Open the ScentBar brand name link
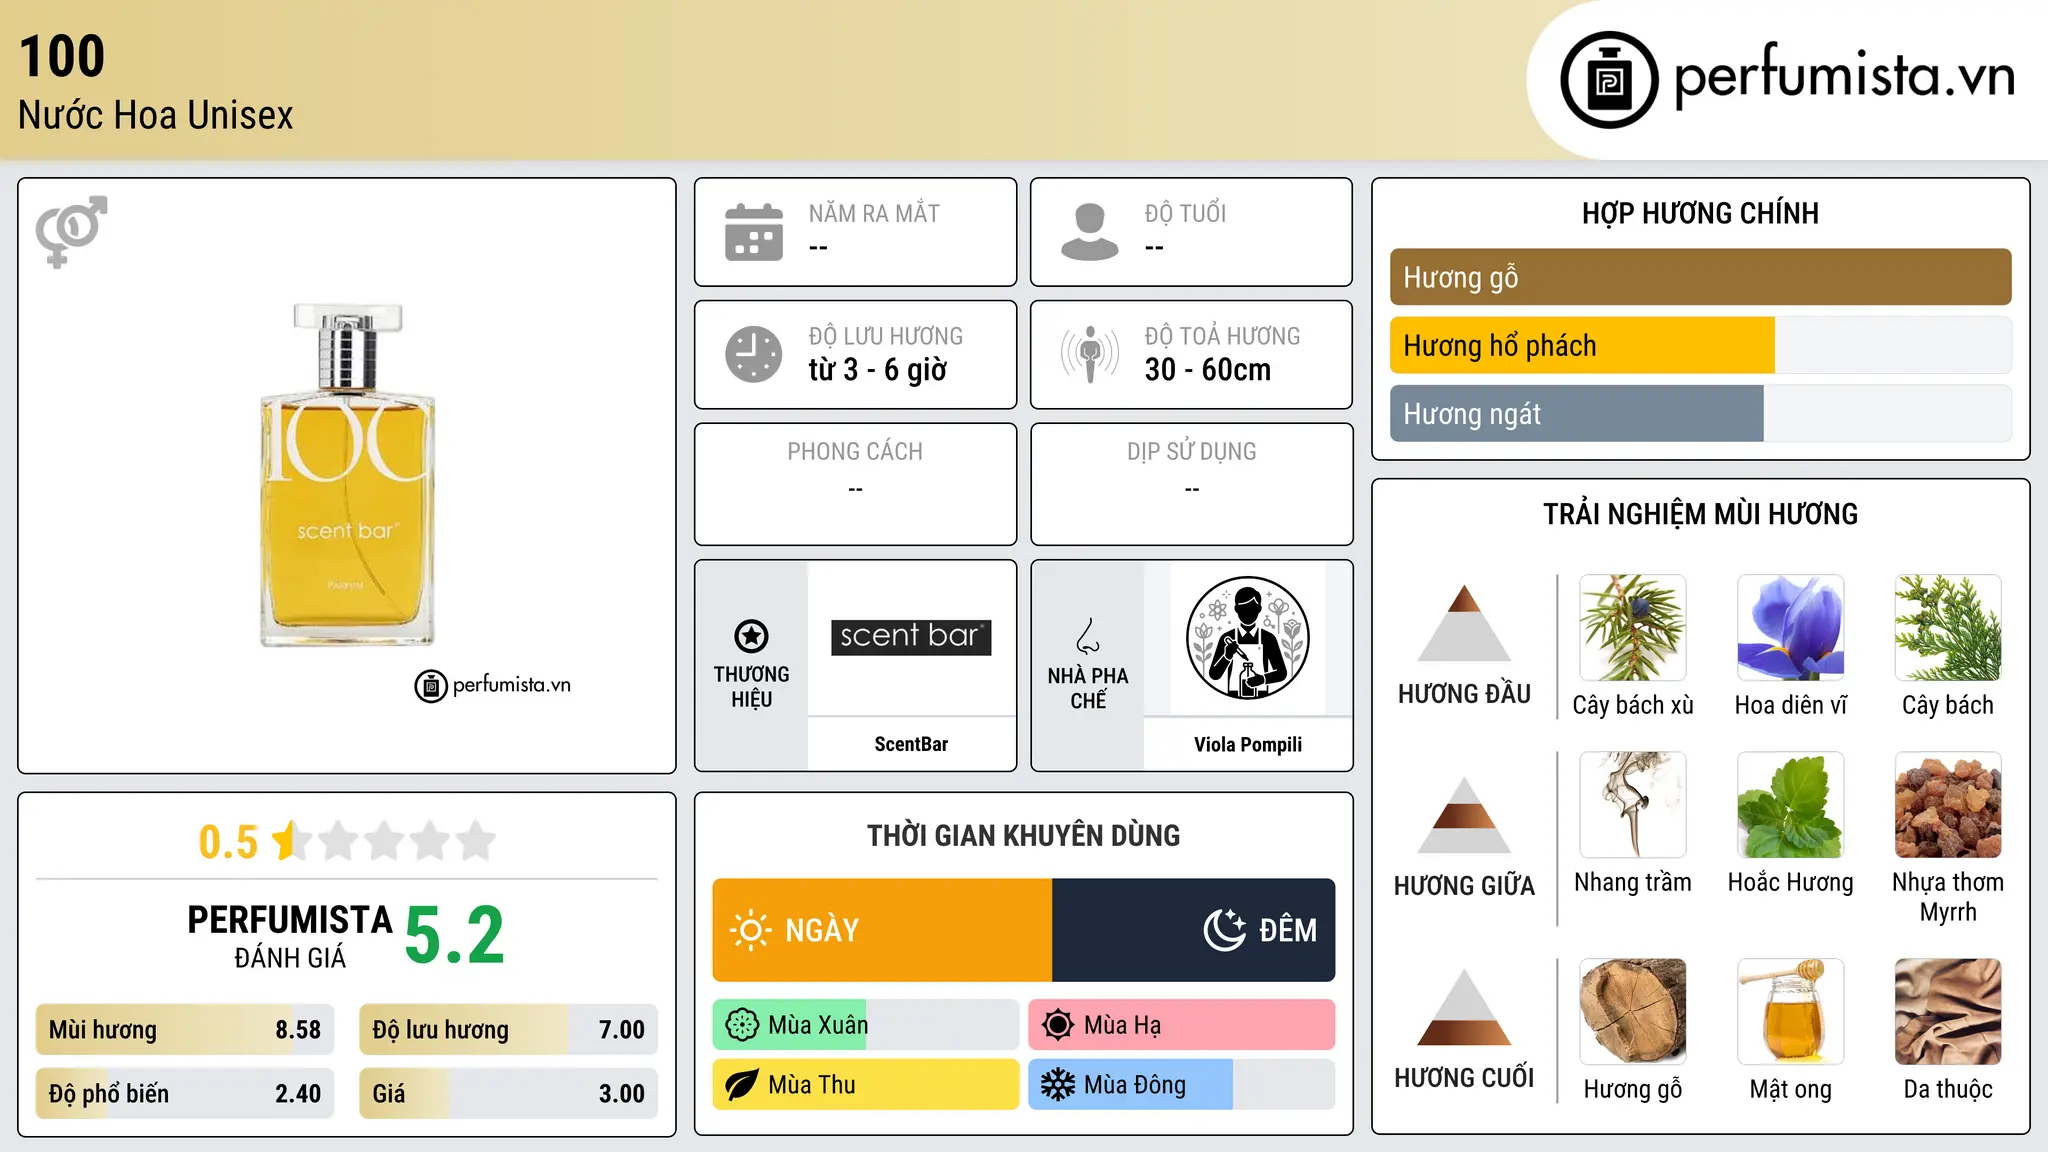 click(x=911, y=744)
